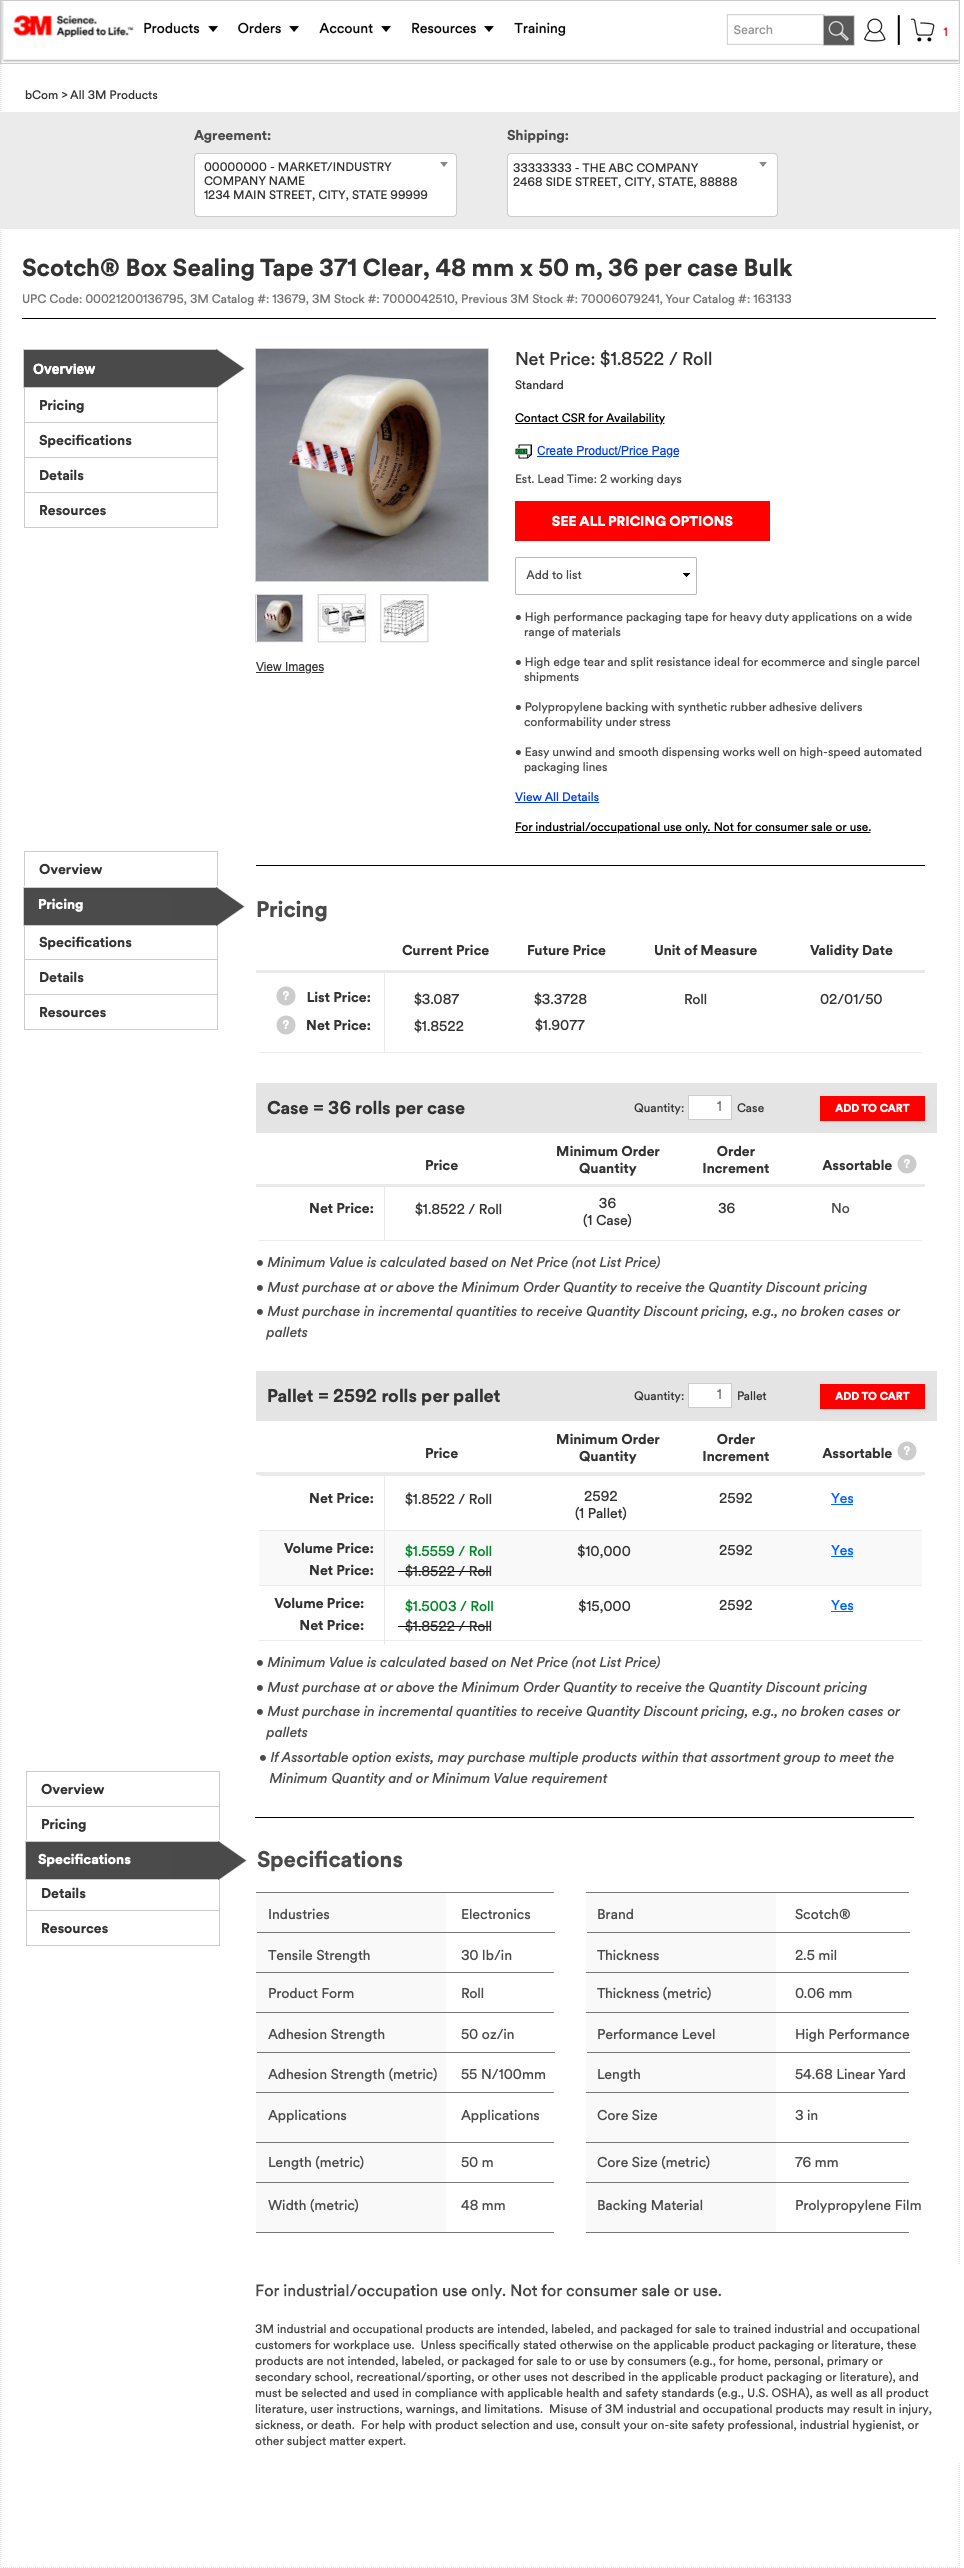Open the Orders menu
This screenshot has width=964, height=2568.
point(268,28)
